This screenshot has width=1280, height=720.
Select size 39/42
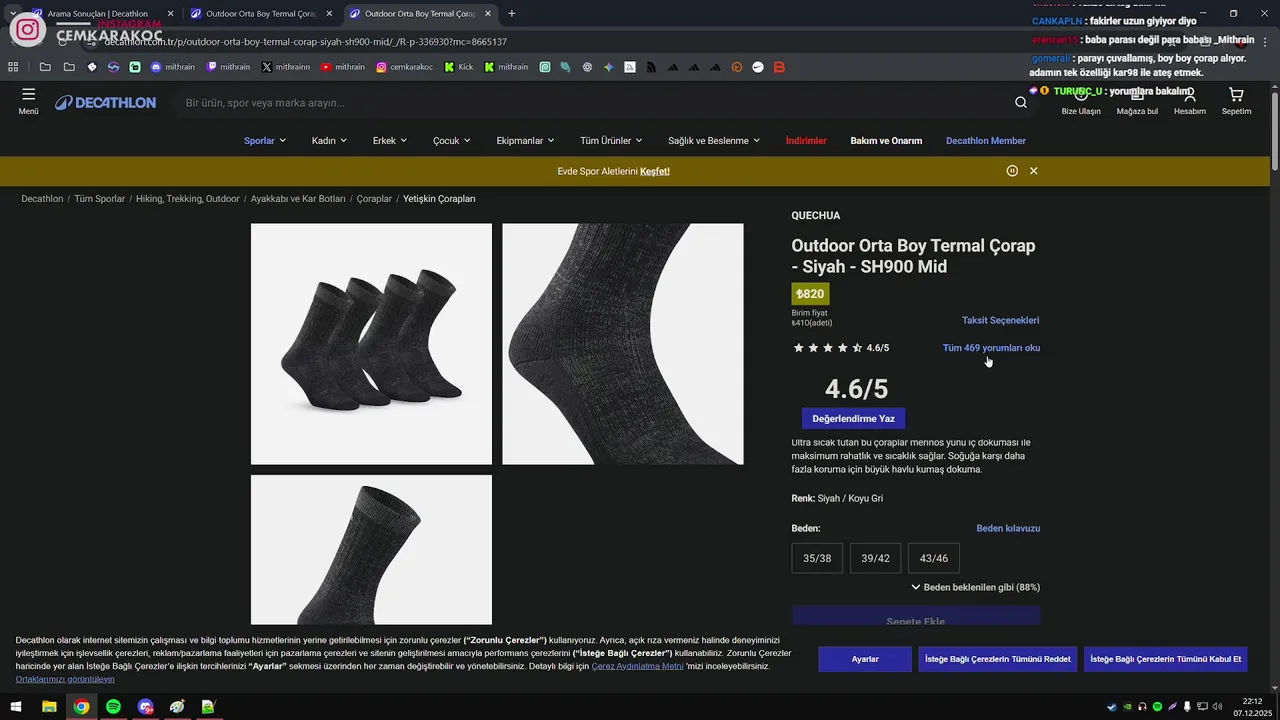(x=875, y=558)
